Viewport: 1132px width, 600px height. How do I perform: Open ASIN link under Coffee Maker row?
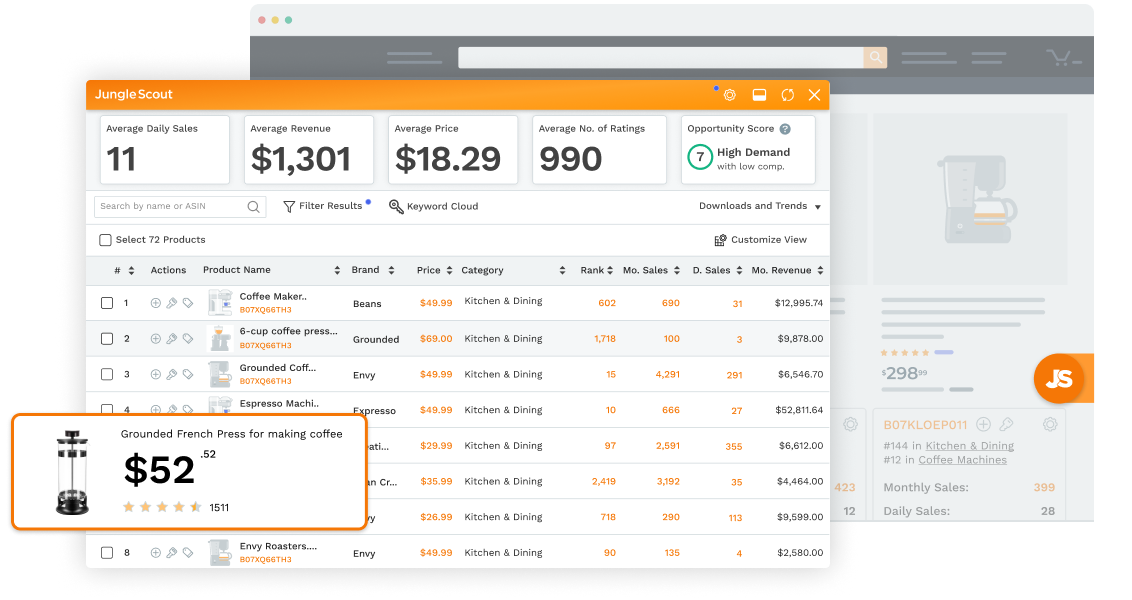(266, 310)
